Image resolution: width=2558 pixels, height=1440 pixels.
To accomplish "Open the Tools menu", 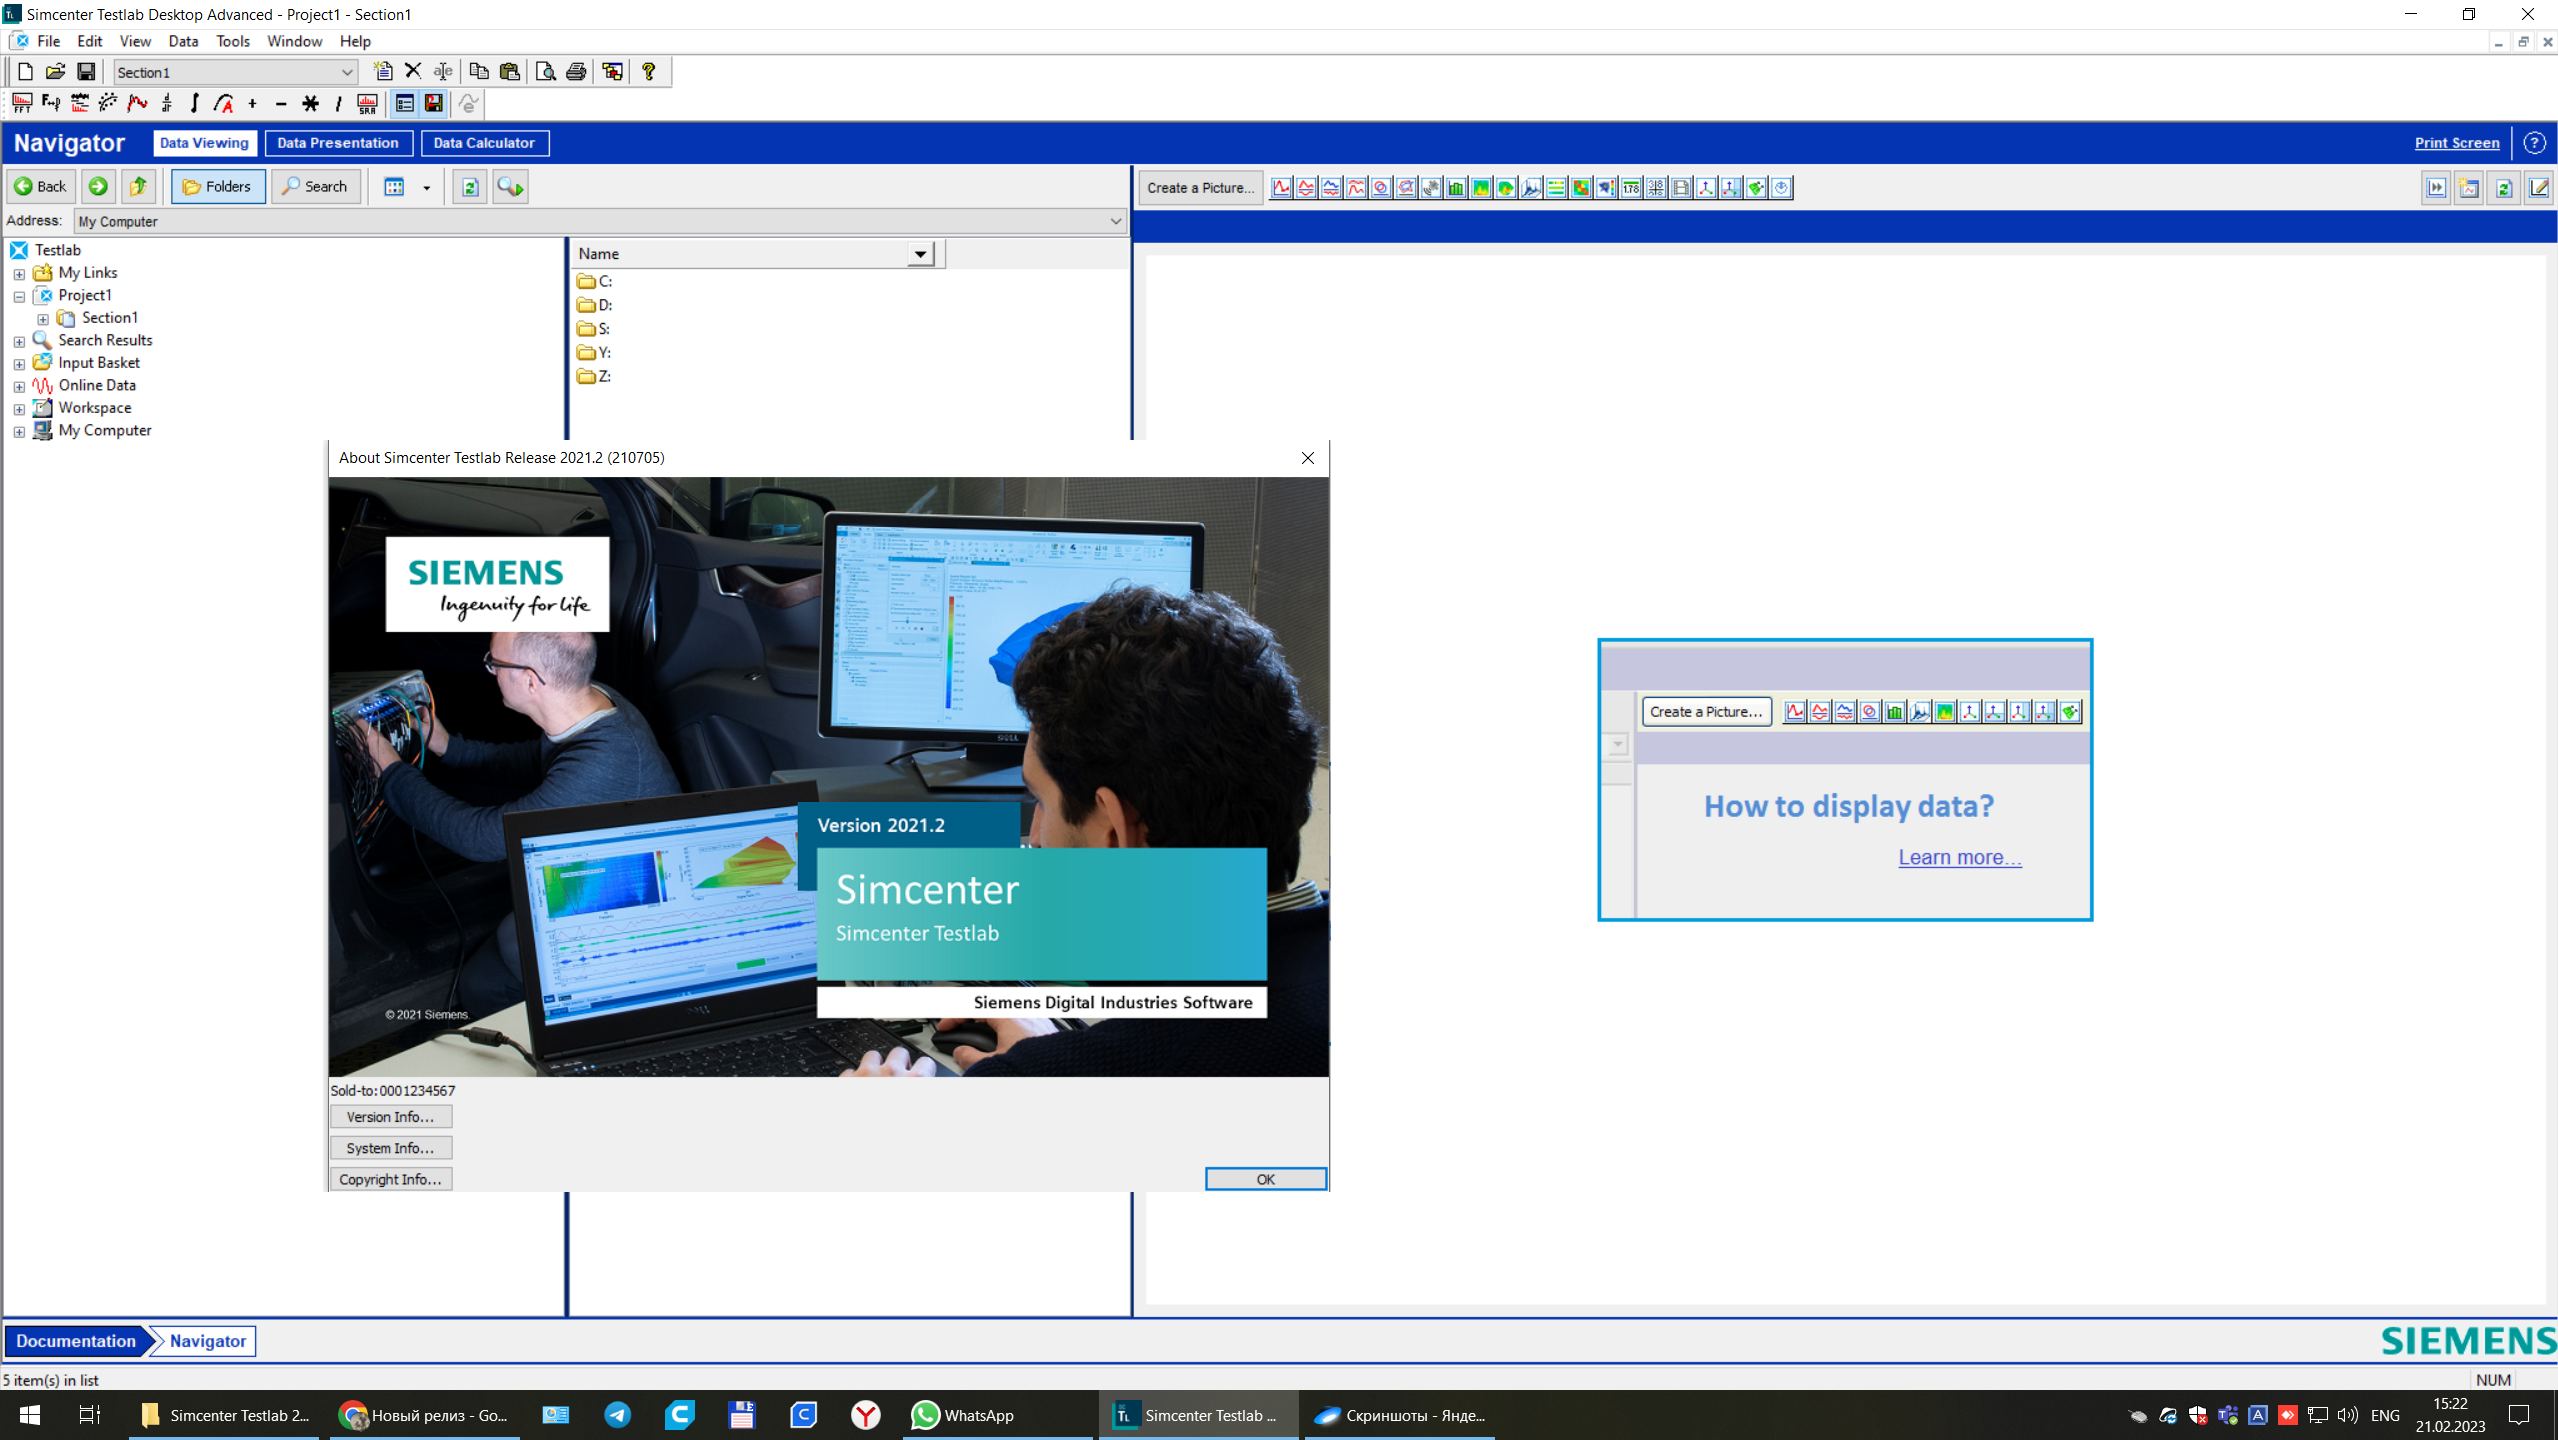I will click(233, 41).
